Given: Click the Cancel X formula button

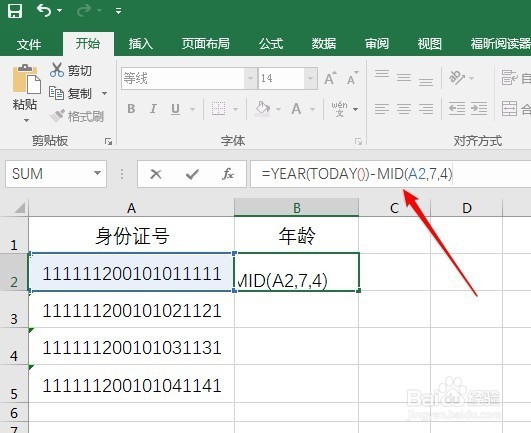Looking at the screenshot, I should pyautogui.click(x=156, y=174).
